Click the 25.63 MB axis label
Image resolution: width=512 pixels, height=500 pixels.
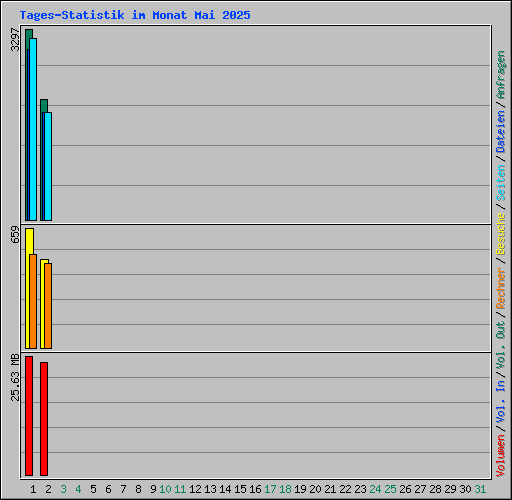point(15,377)
